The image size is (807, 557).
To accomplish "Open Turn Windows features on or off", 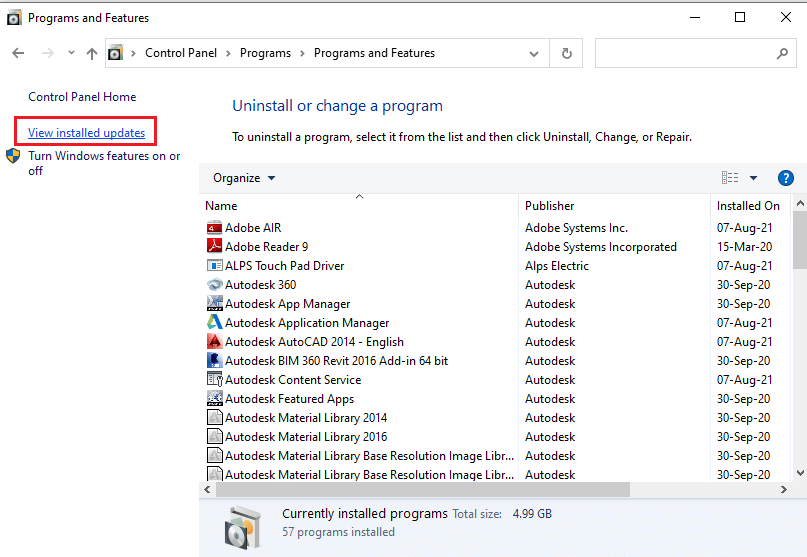I will point(104,163).
